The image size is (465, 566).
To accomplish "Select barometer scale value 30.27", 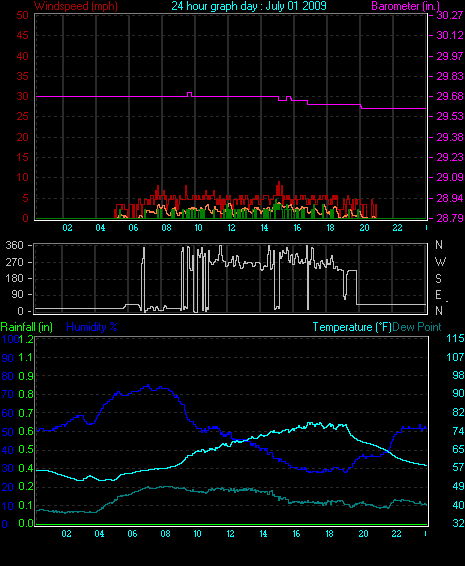I will 450,15.
